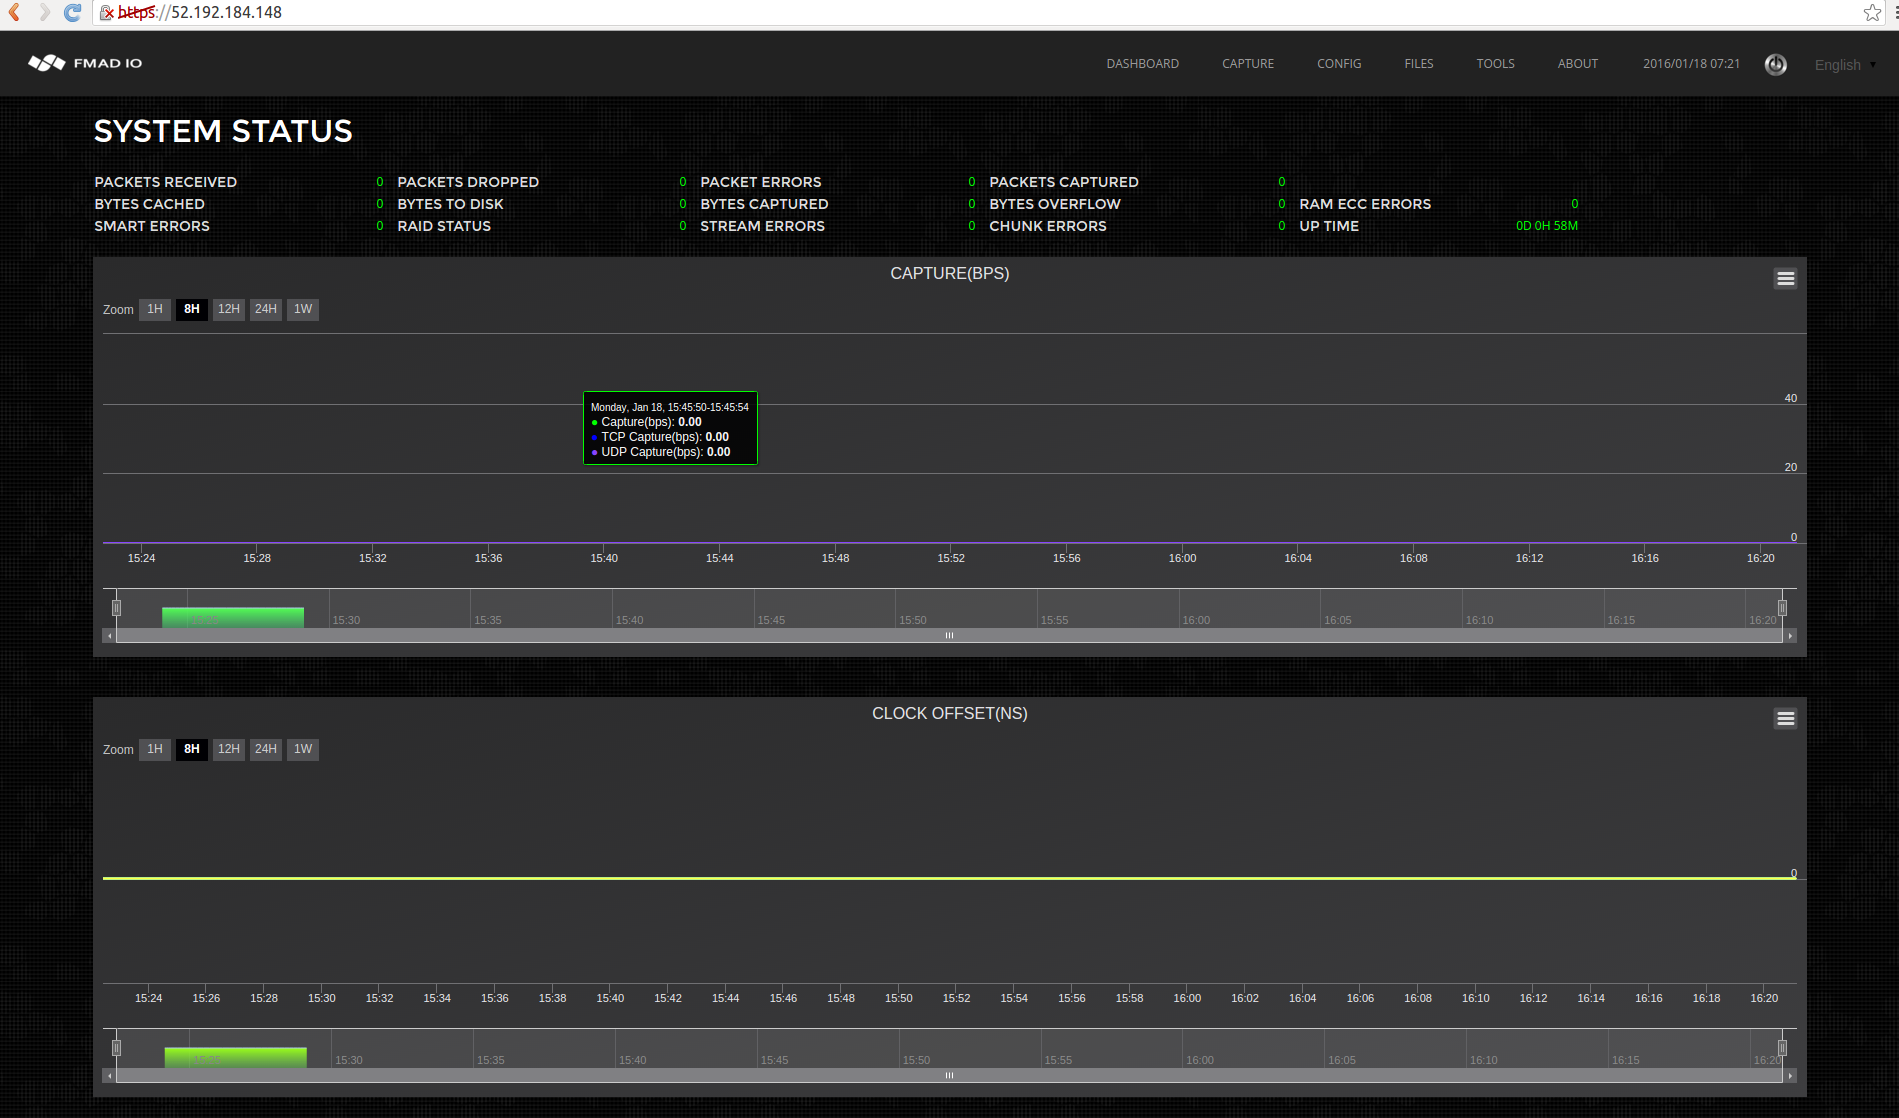
Task: Select the 8H zoom on the Capture chart
Action: coord(191,309)
